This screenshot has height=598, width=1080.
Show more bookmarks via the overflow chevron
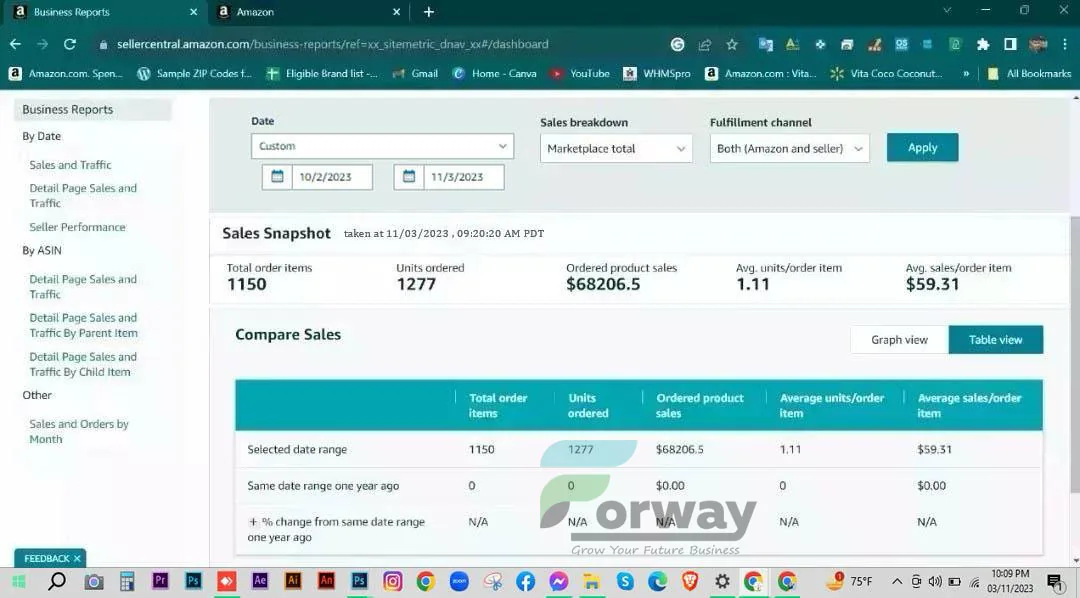tap(966, 73)
